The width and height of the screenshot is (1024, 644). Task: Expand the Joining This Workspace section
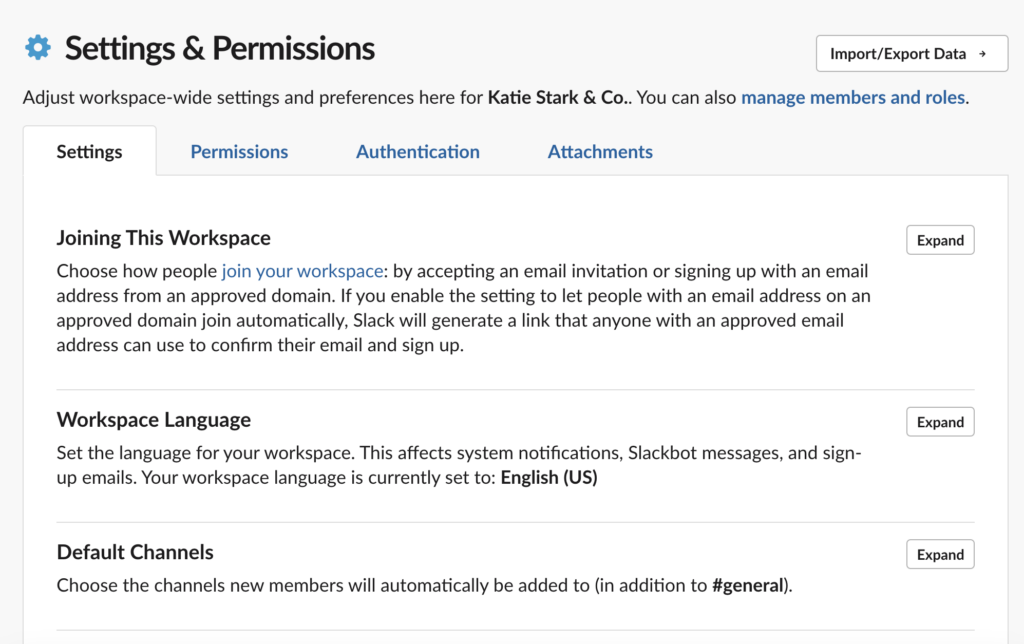(940, 240)
